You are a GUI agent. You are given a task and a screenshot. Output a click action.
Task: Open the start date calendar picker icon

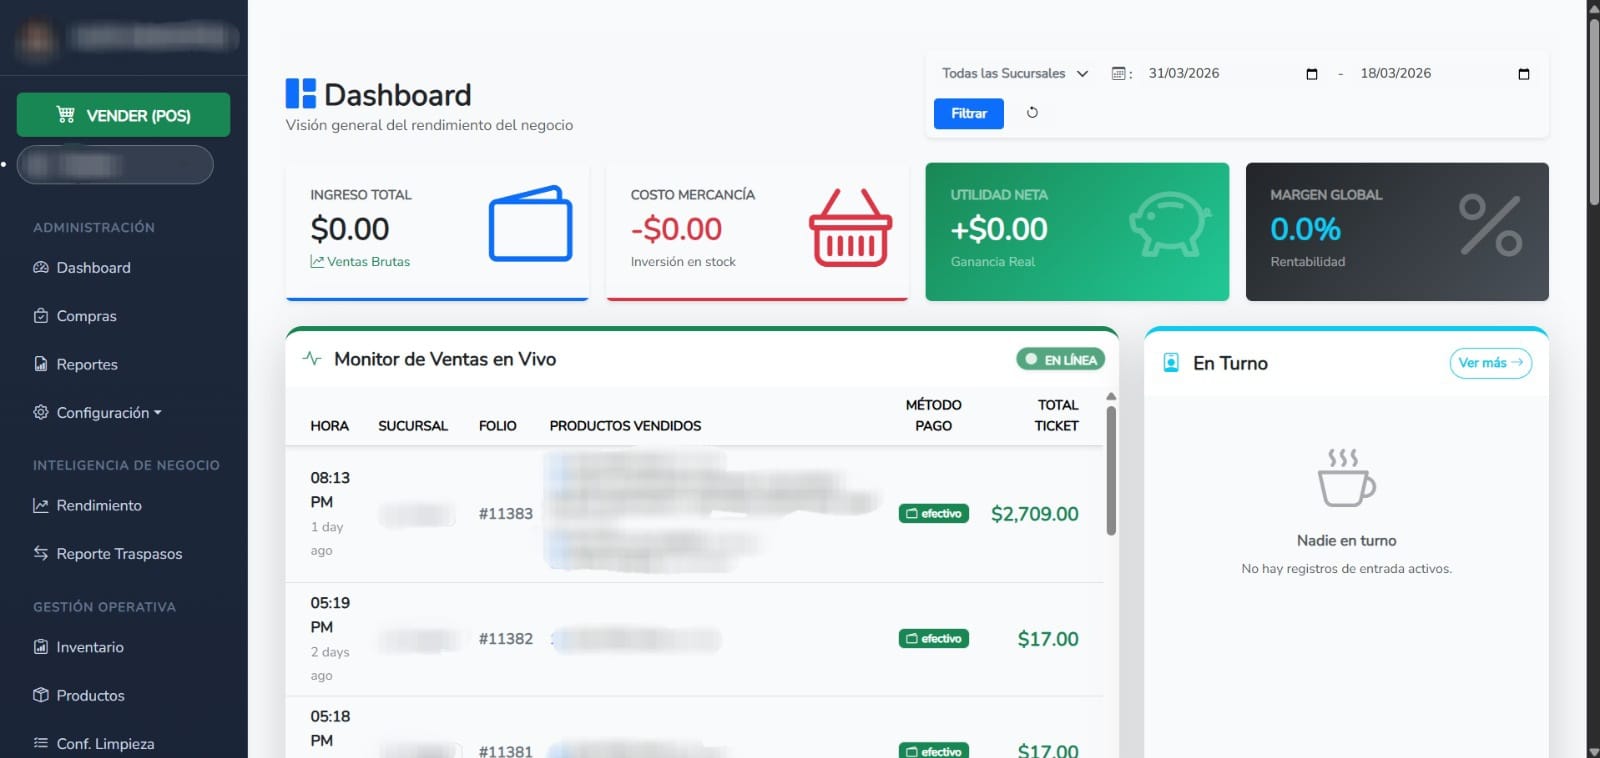1312,74
